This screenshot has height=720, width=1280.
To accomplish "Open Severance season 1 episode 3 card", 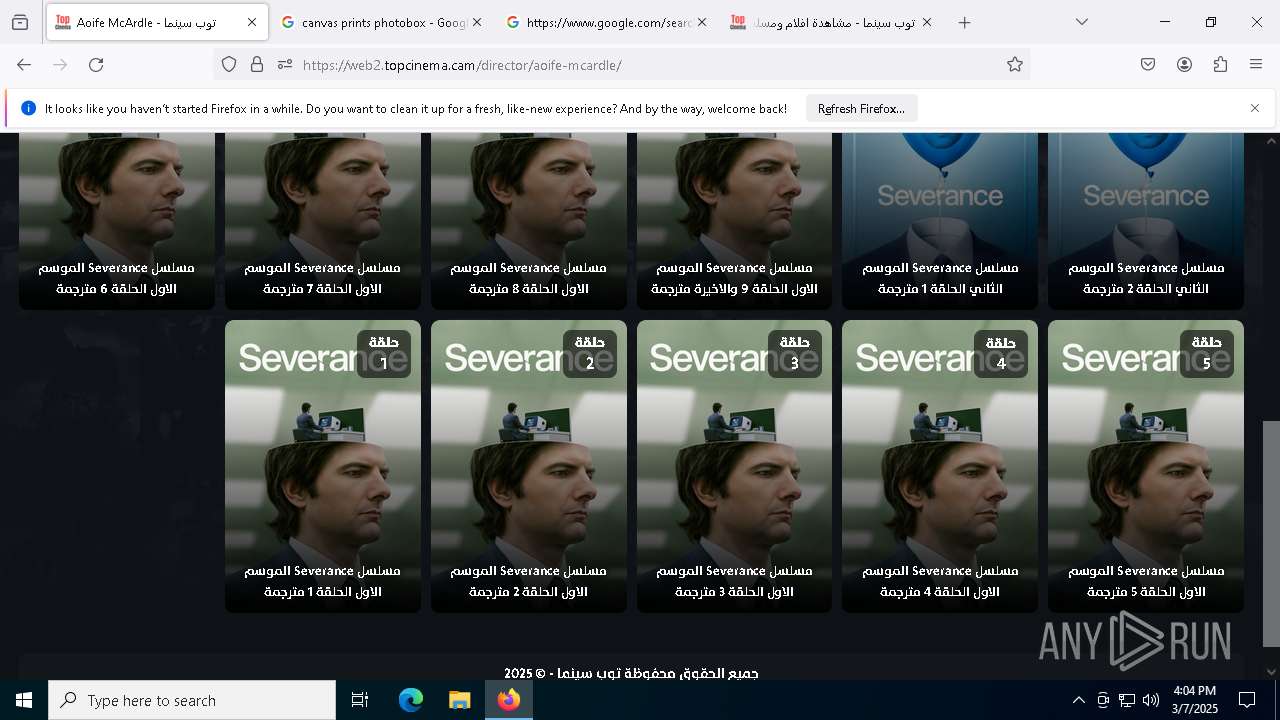I will [x=734, y=466].
